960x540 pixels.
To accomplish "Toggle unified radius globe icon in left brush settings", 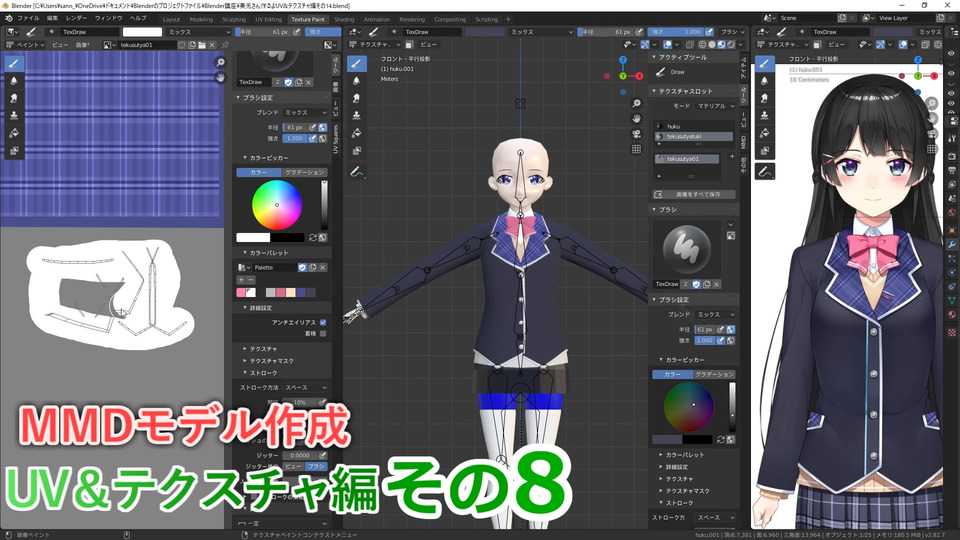I will (x=323, y=127).
